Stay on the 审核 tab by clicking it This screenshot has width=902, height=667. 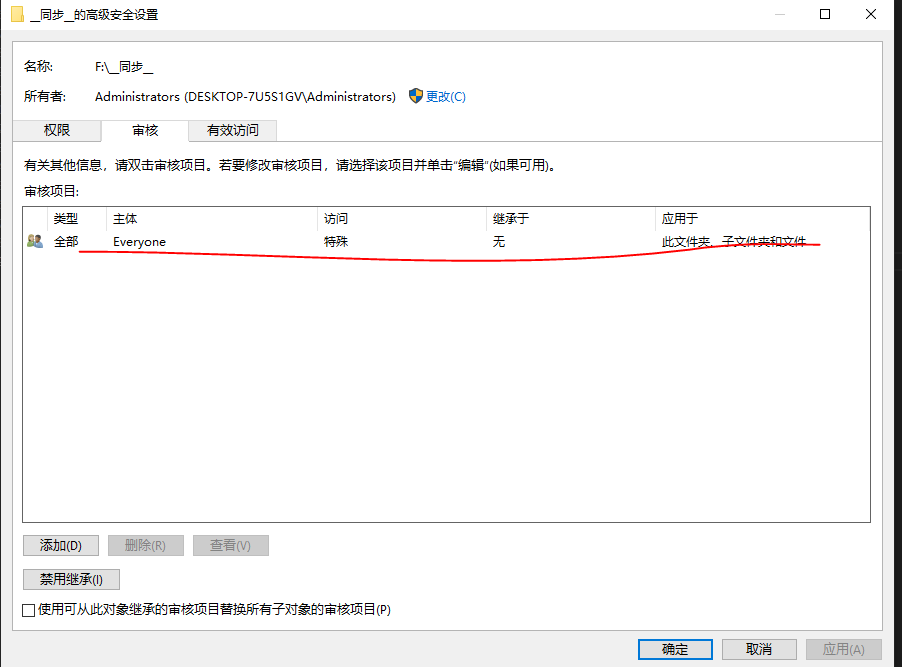pyautogui.click(x=145, y=130)
